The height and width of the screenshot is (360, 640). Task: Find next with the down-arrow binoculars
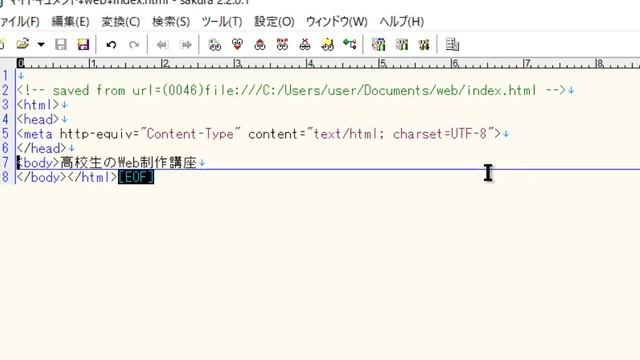[237, 44]
